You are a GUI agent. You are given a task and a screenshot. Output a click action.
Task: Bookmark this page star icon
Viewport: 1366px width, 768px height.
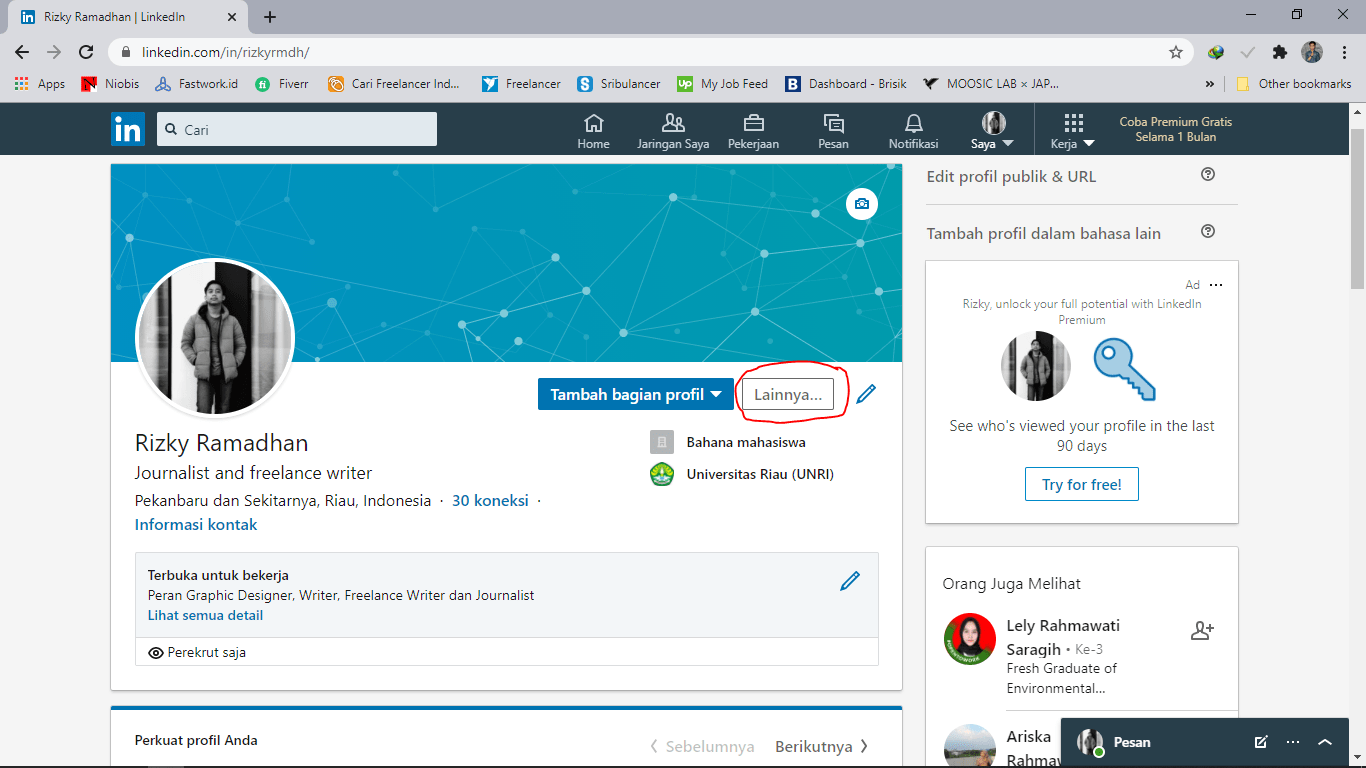click(x=1176, y=52)
